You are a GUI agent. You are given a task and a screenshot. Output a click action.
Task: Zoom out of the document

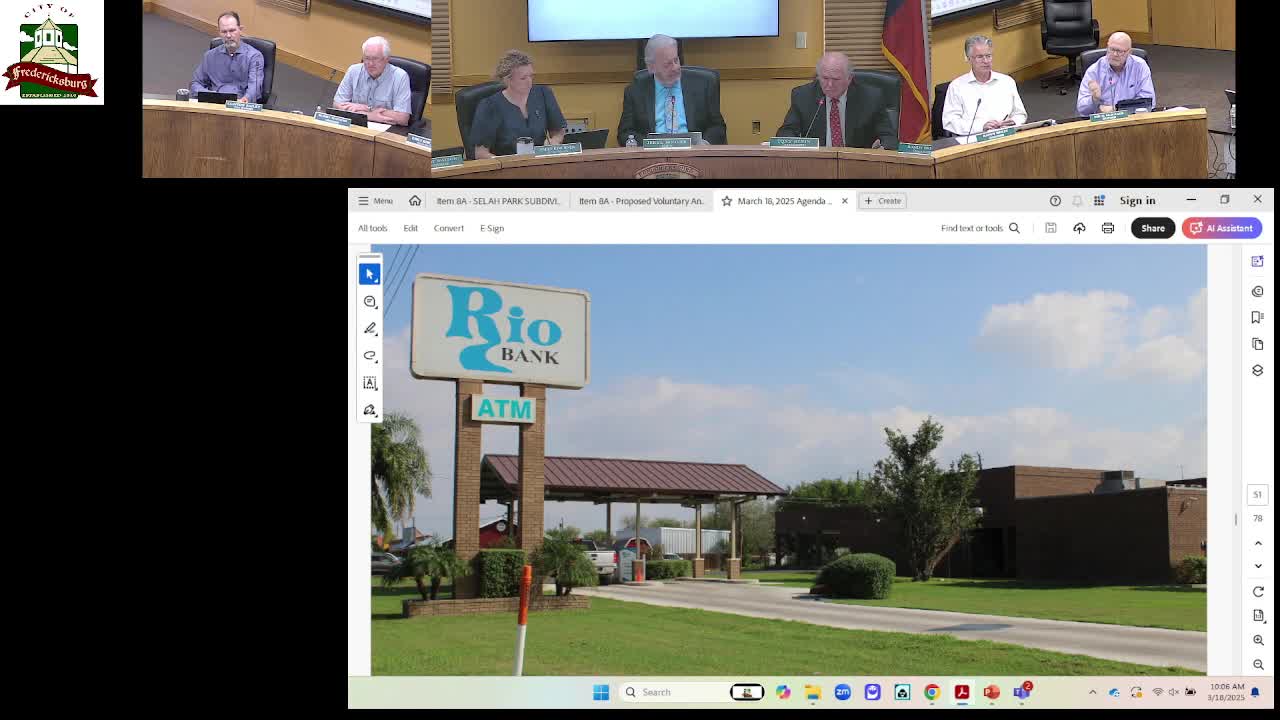tap(1258, 665)
